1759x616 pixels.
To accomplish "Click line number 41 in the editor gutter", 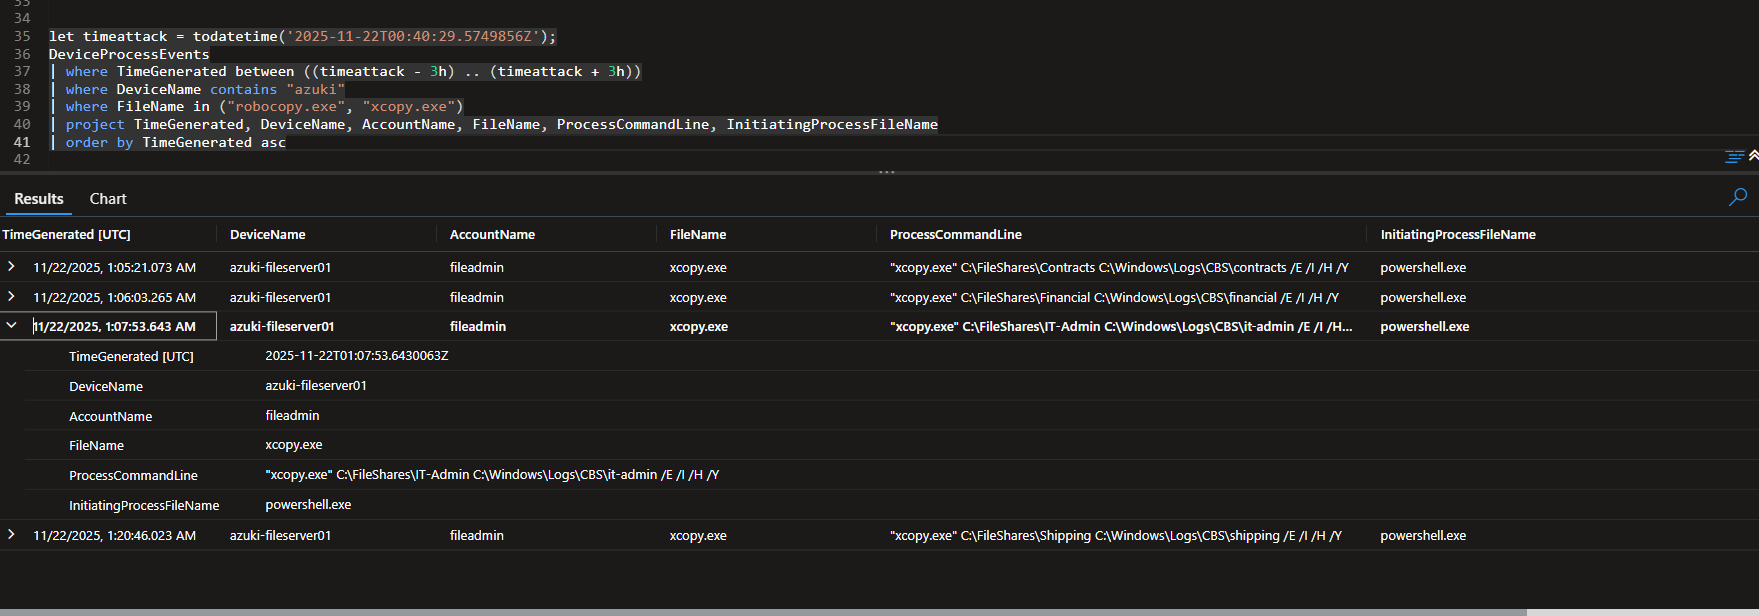I will (x=22, y=142).
